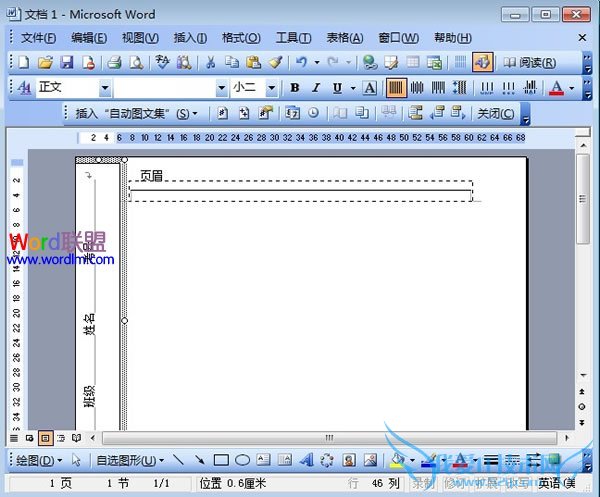Open the 文件(F) menu
The image size is (600, 497).
[x=38, y=37]
